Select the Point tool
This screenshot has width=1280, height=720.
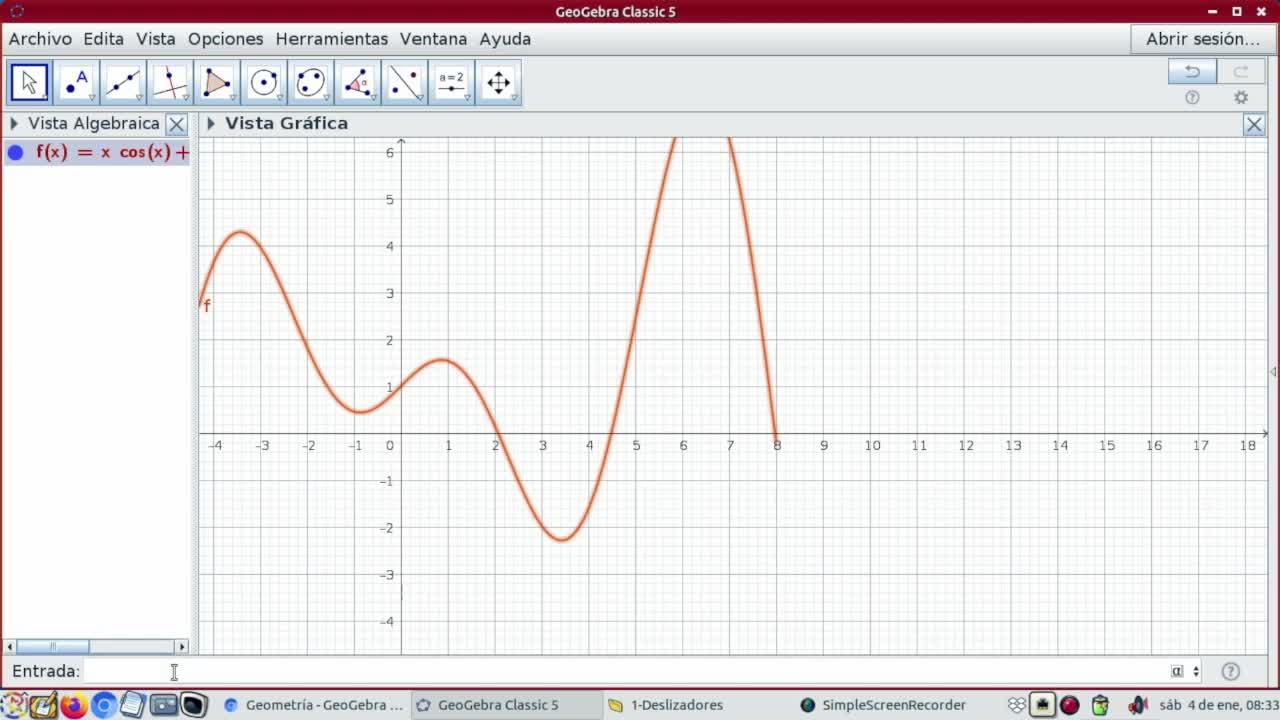76,83
